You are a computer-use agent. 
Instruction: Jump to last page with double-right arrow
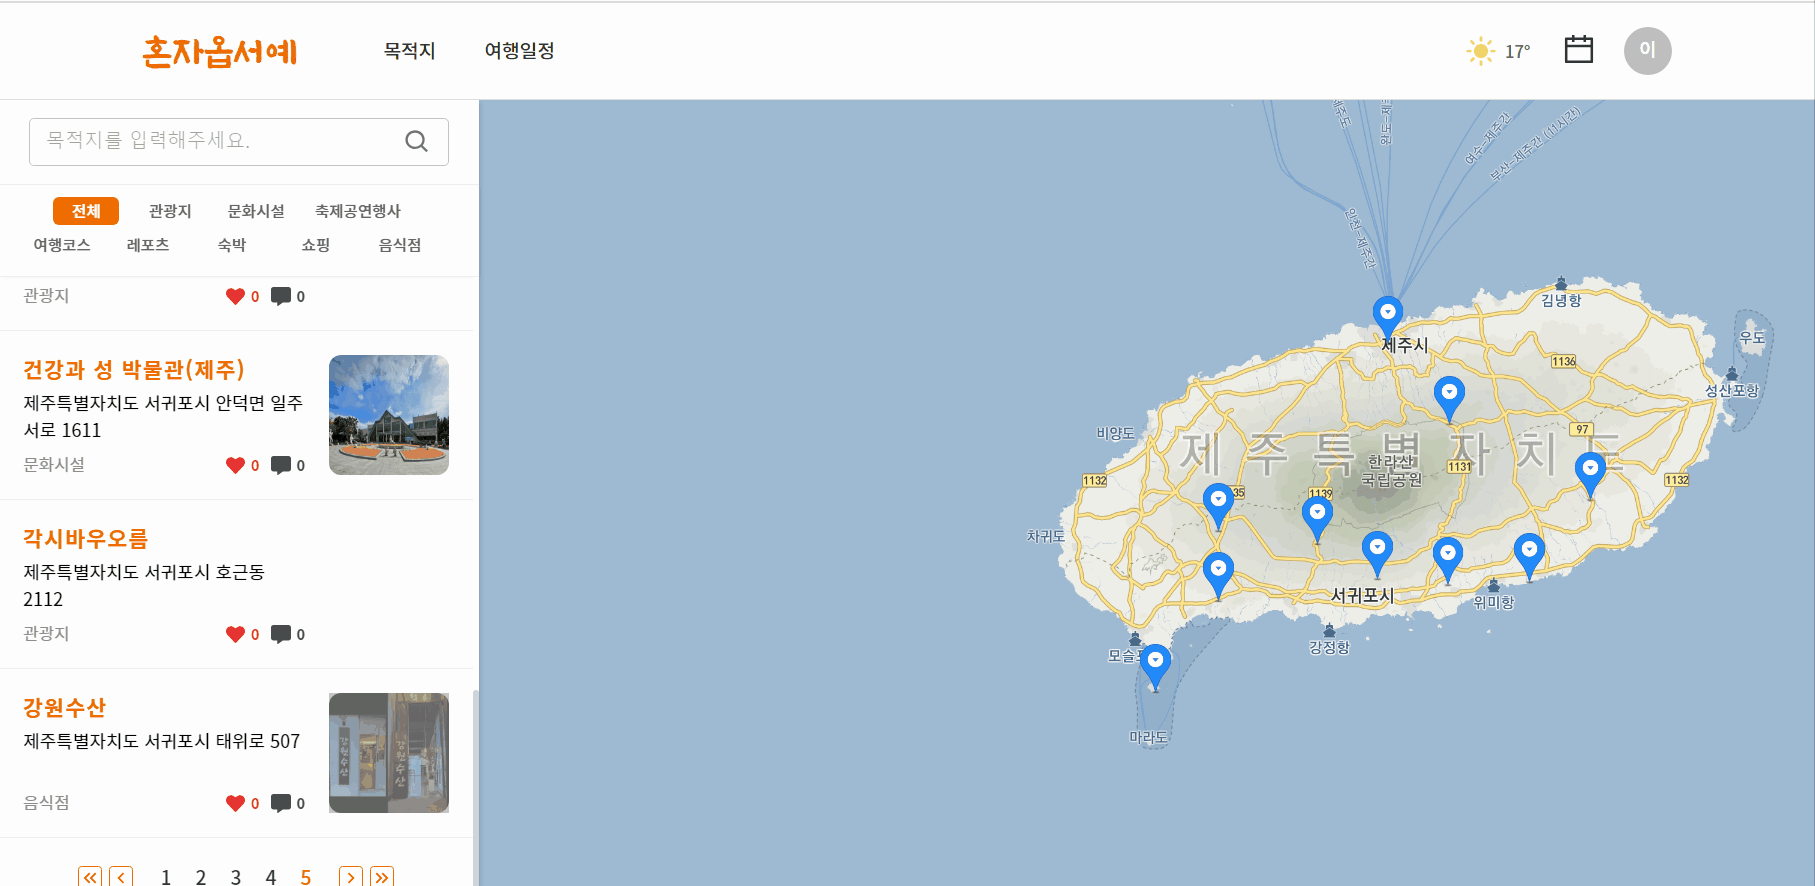(x=382, y=877)
